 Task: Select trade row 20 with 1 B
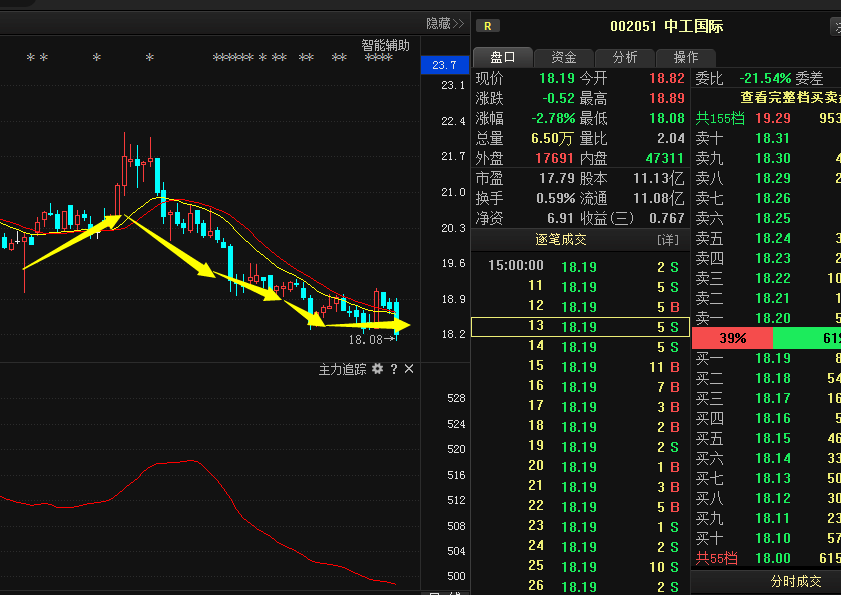coord(580,467)
